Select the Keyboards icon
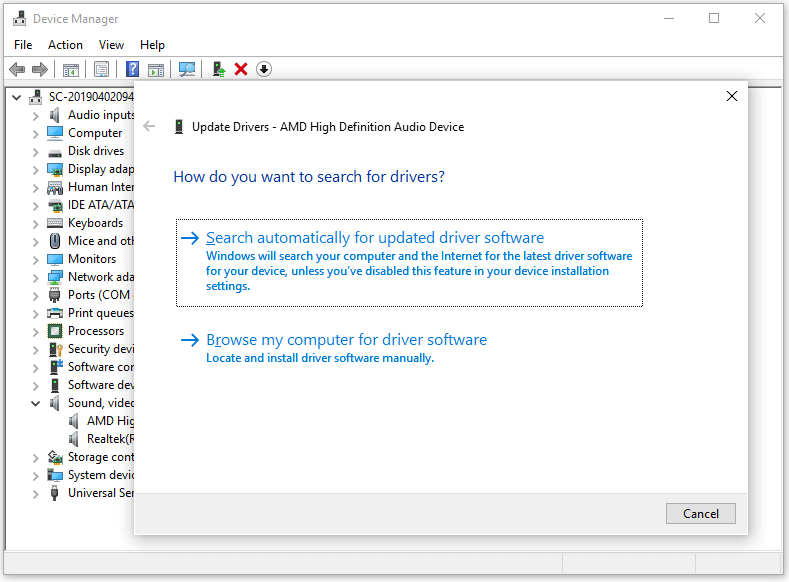This screenshot has height=582, width=789. (x=55, y=223)
